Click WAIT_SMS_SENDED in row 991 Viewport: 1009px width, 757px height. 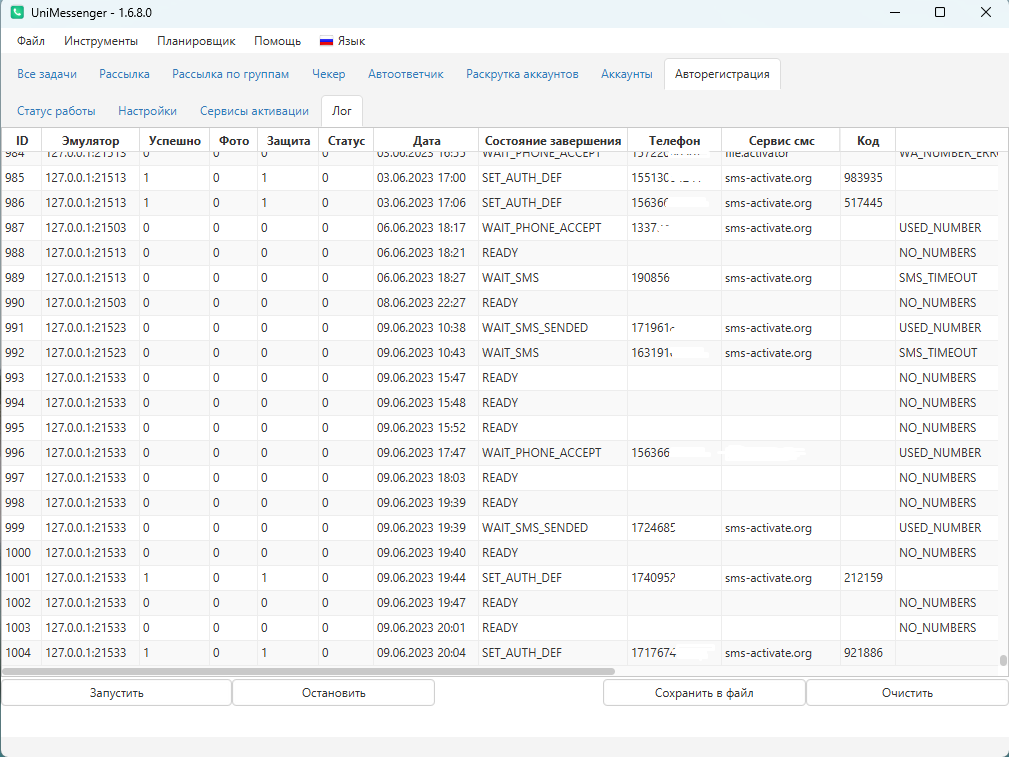coord(535,328)
